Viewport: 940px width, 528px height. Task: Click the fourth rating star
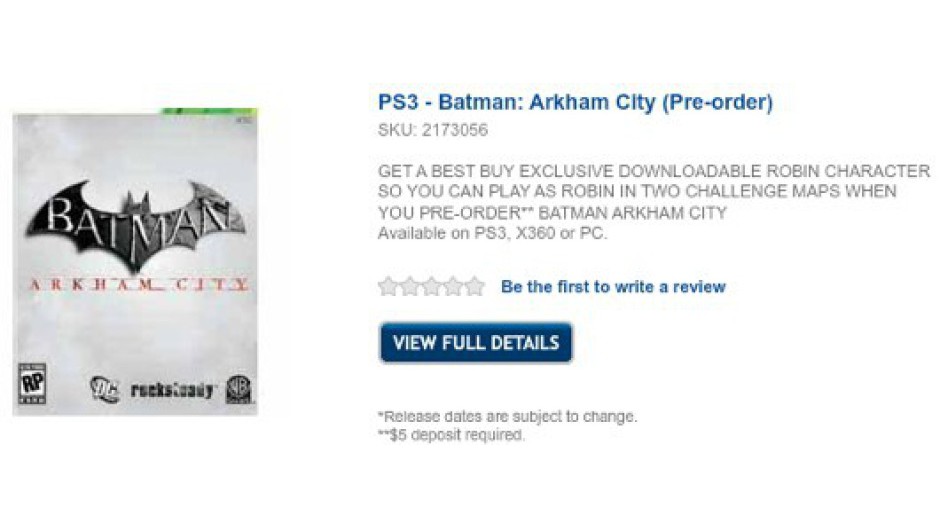tap(453, 287)
